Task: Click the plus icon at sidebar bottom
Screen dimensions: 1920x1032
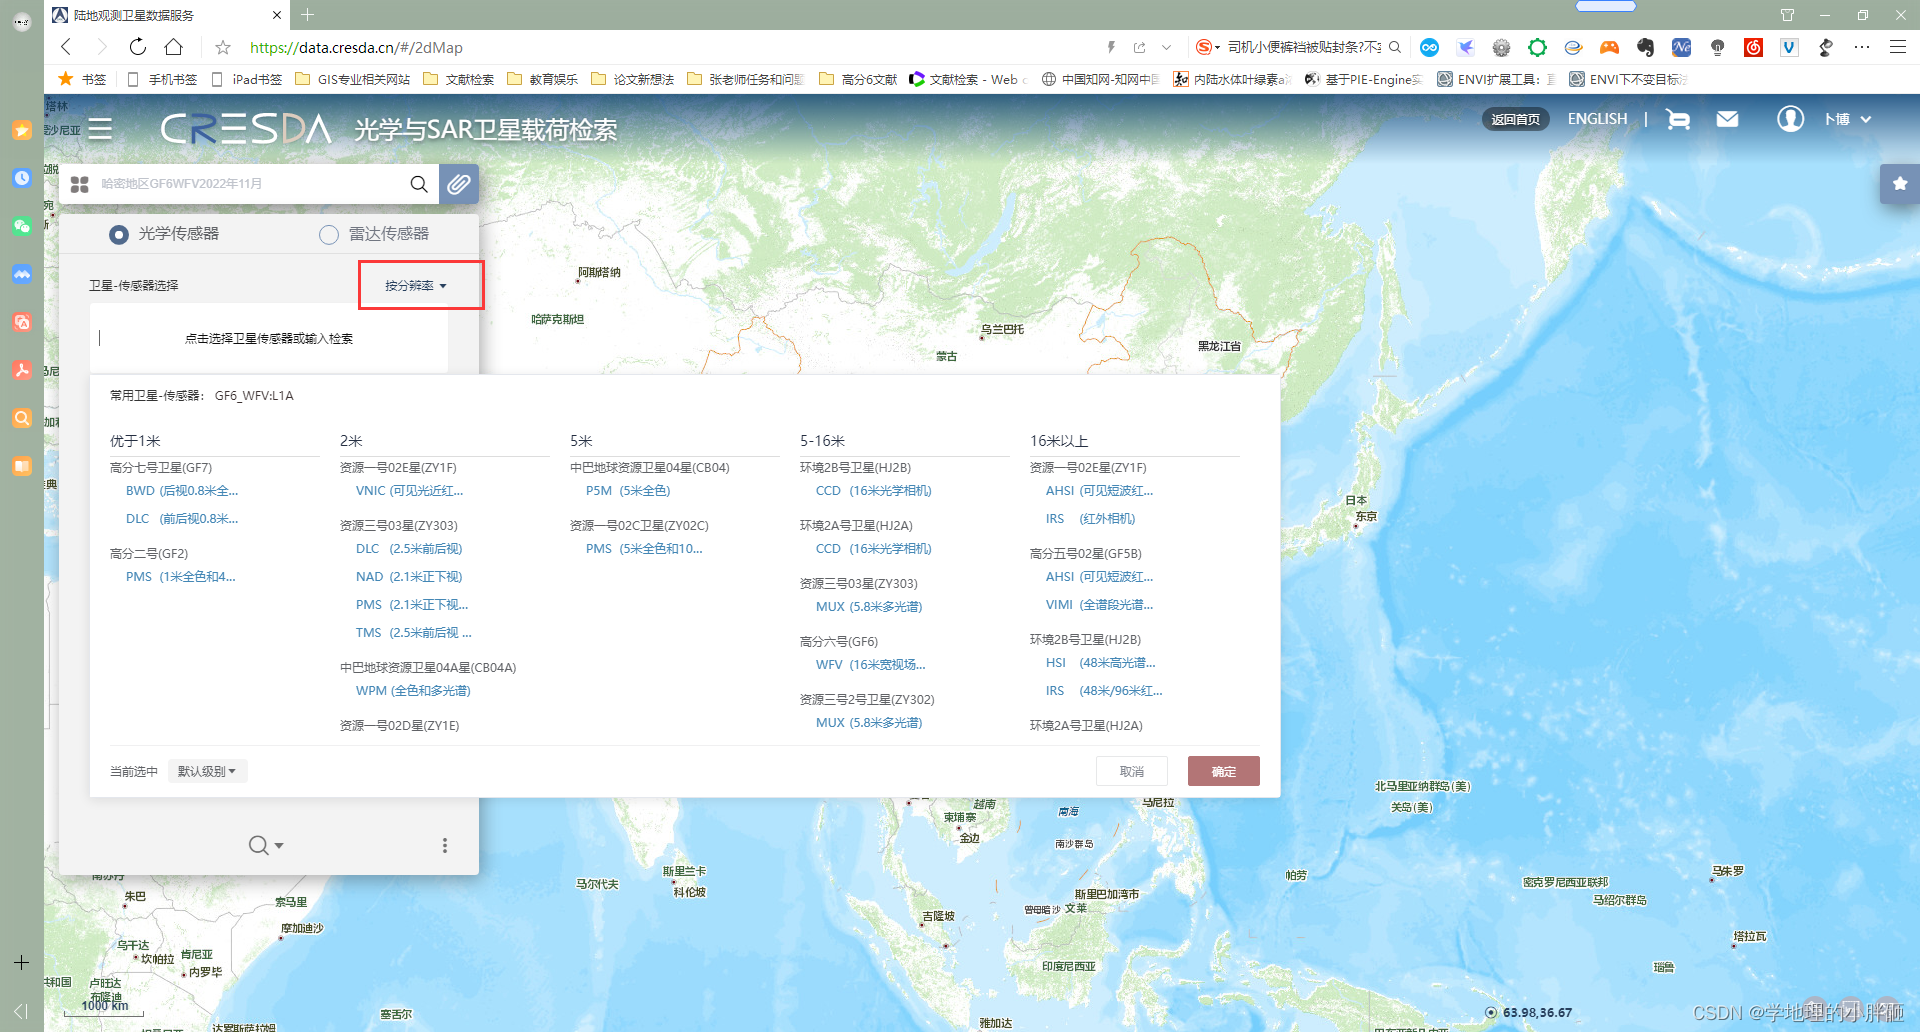Action: click(x=22, y=962)
